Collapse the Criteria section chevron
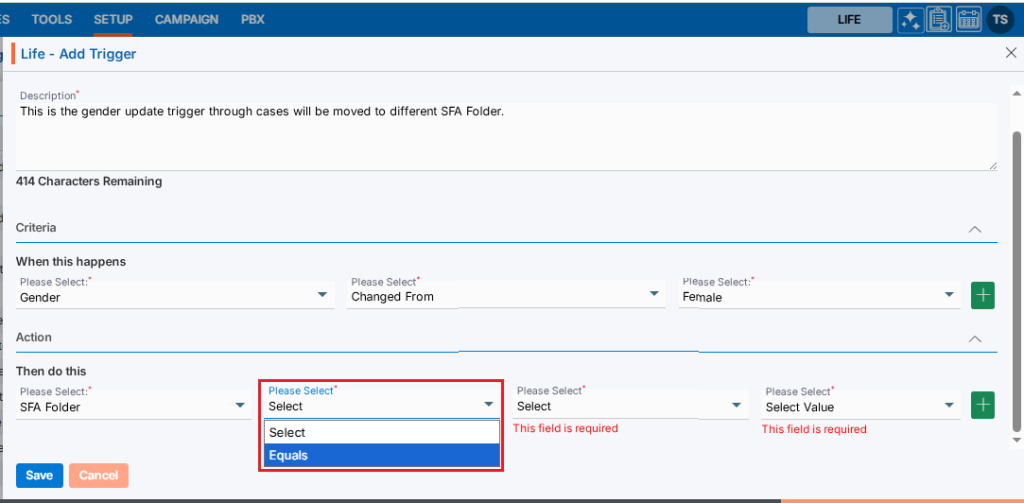The height and width of the screenshot is (503, 1024). point(975,229)
